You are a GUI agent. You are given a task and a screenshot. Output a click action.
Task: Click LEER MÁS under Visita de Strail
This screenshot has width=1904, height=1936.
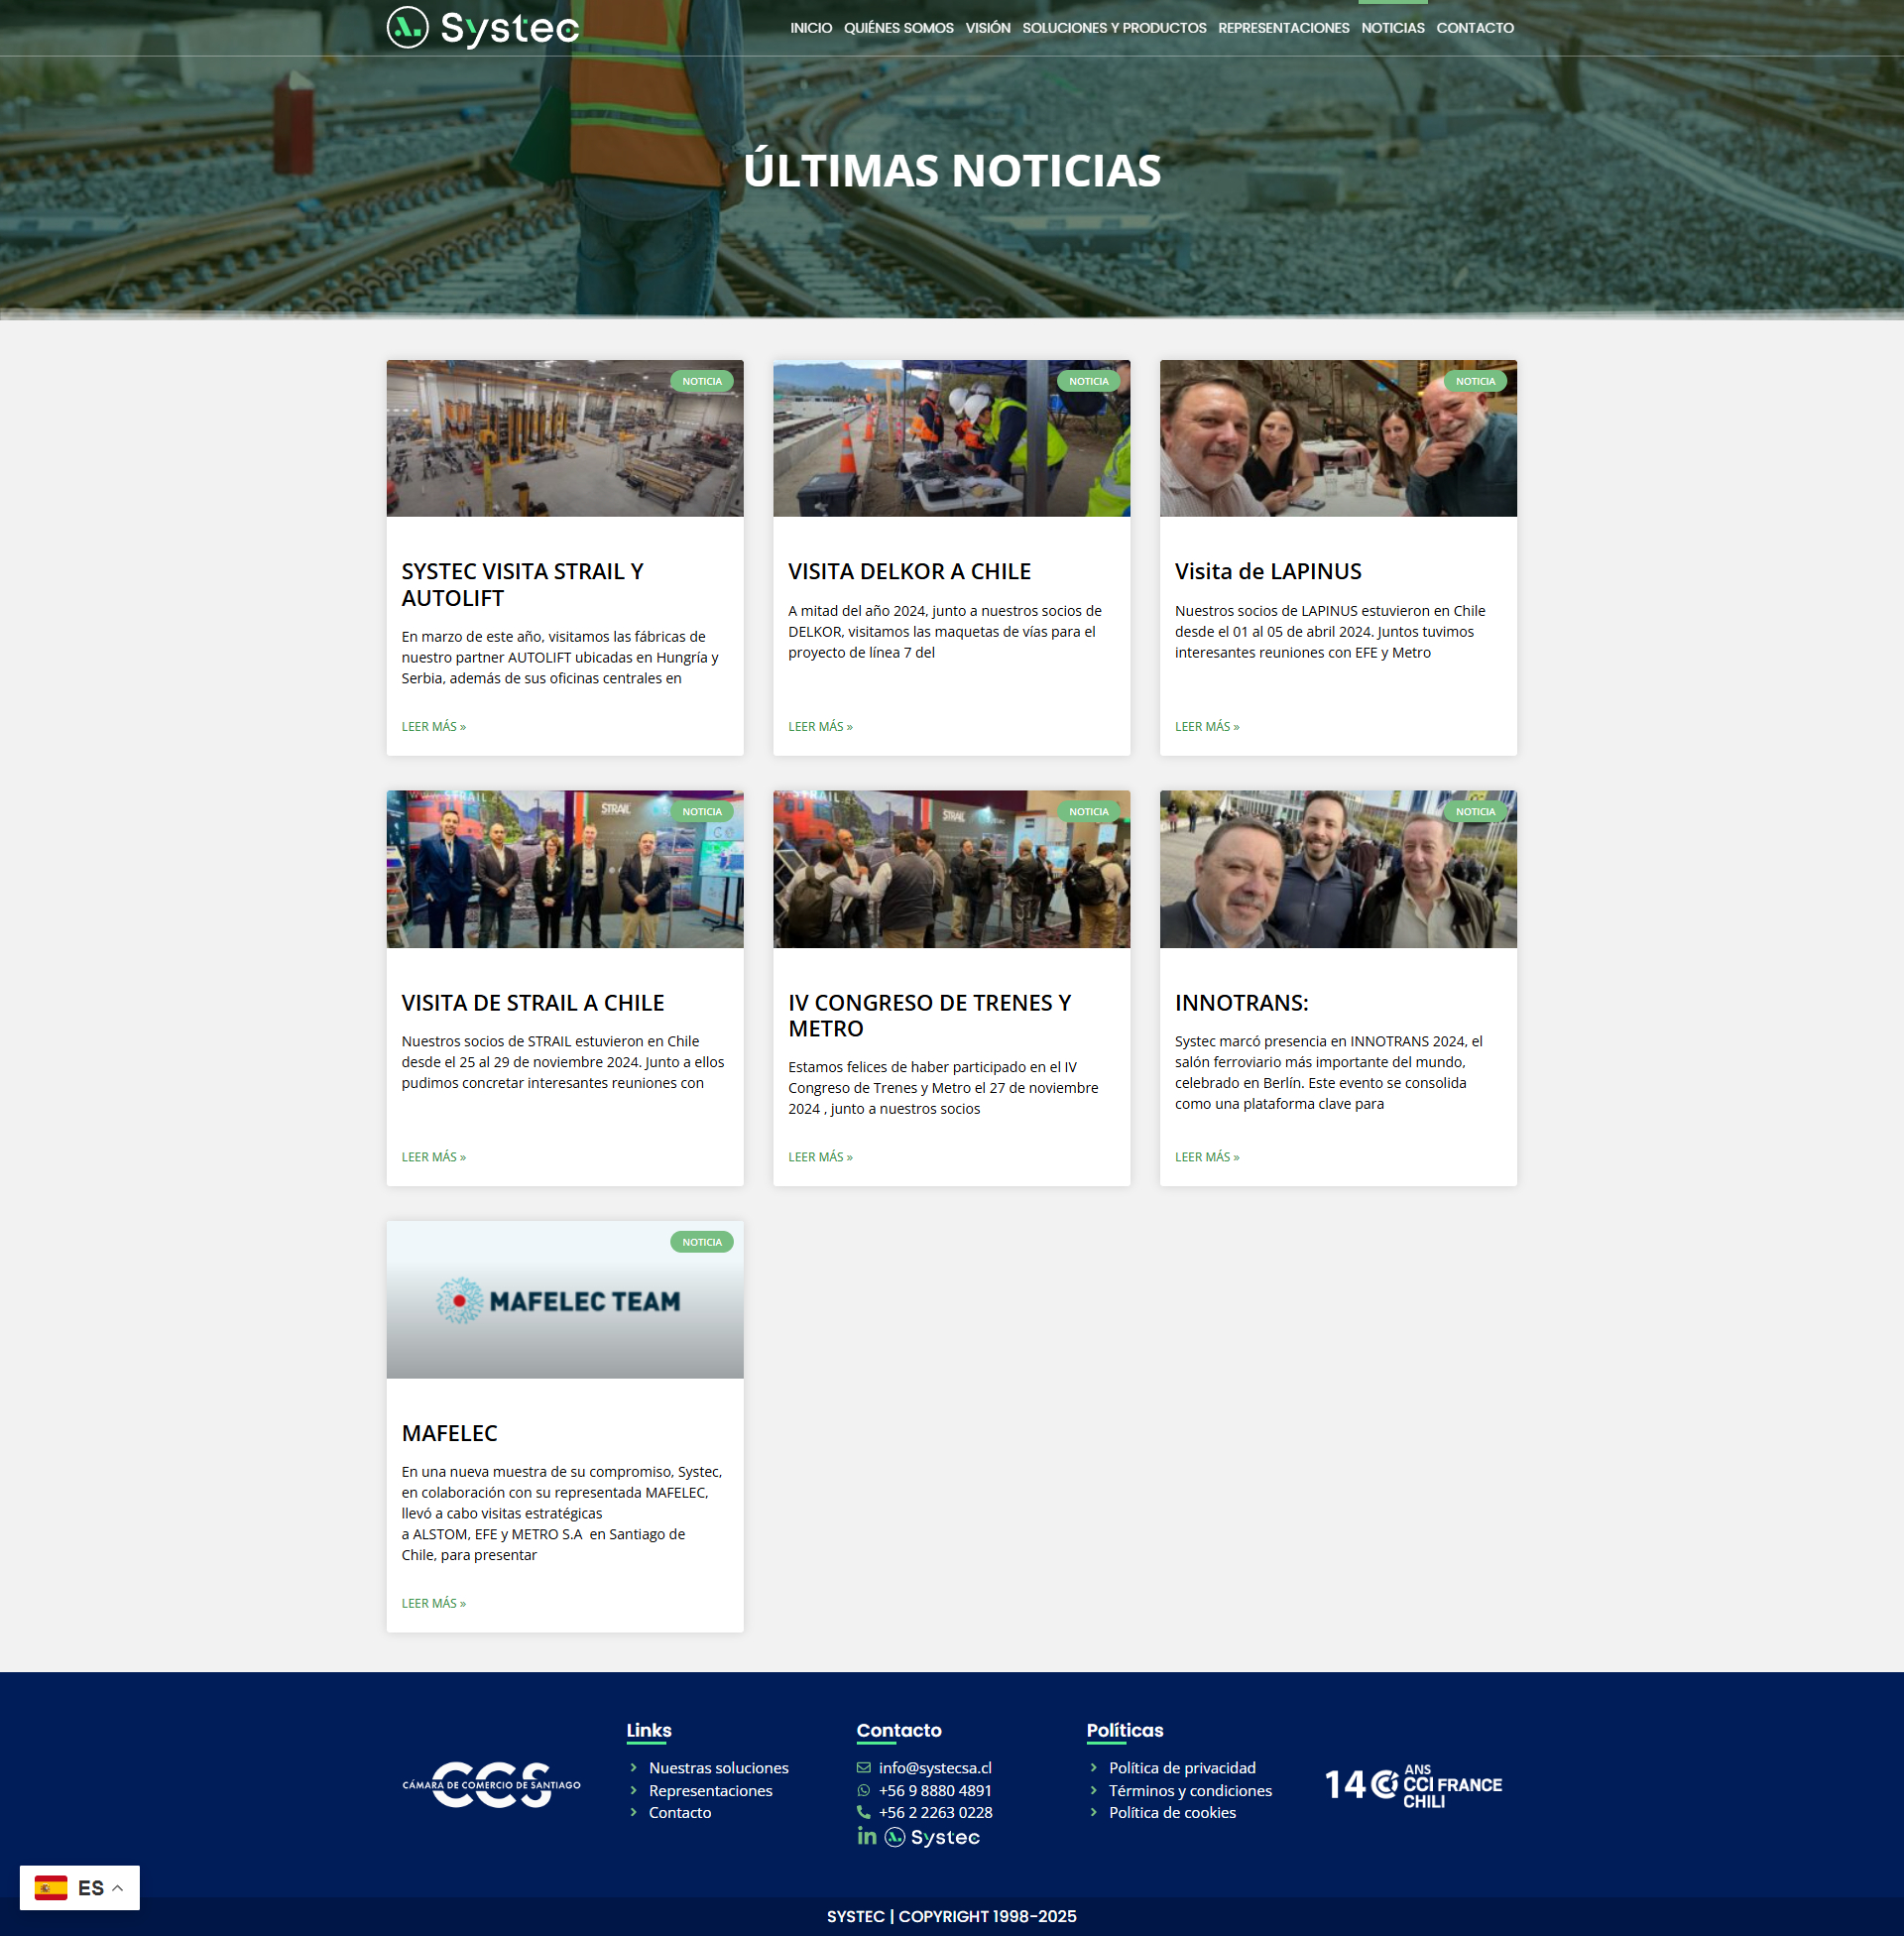coord(434,1157)
